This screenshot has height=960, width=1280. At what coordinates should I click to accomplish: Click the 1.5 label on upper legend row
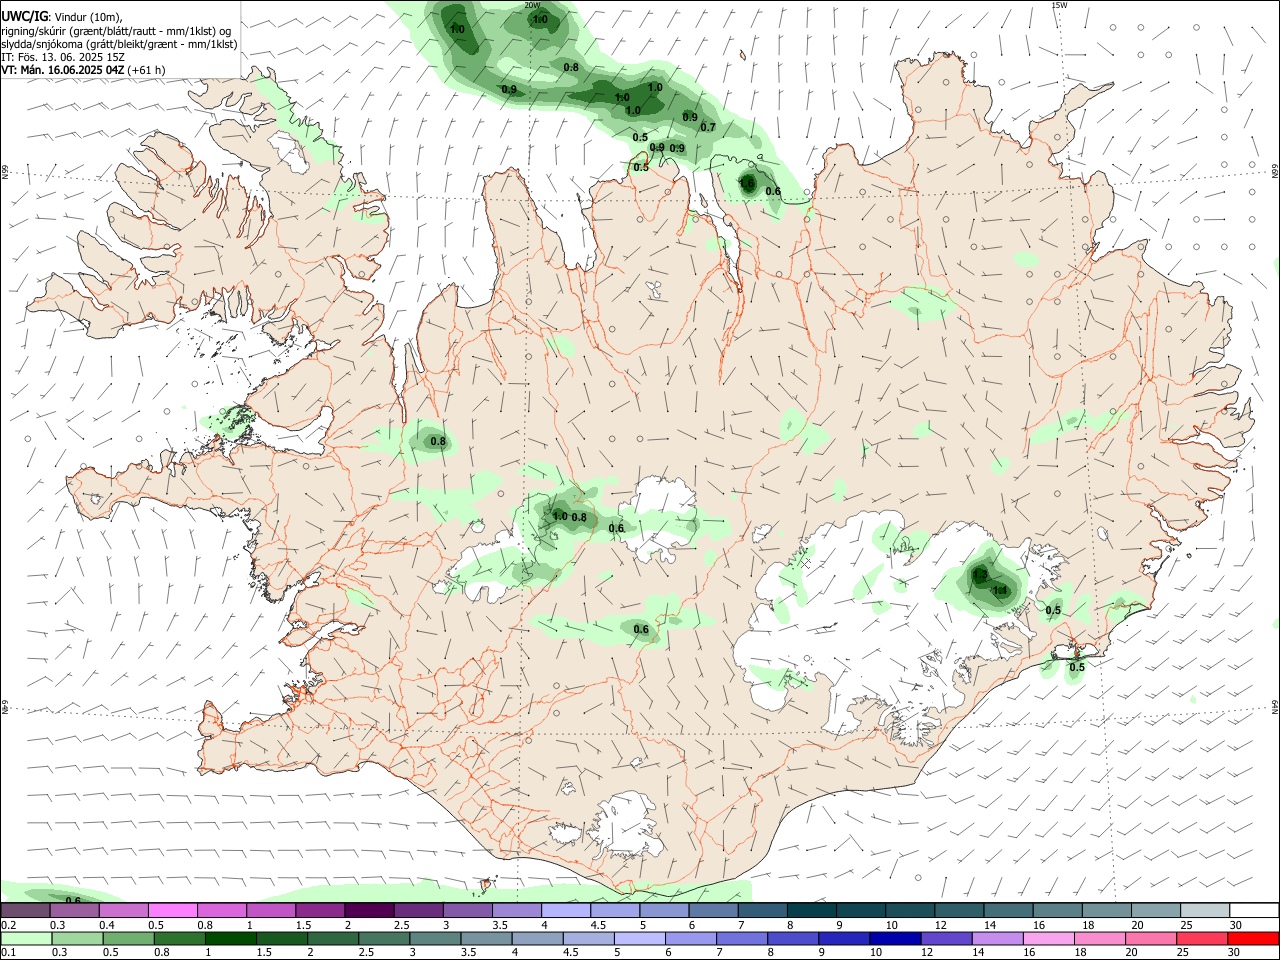(x=302, y=925)
